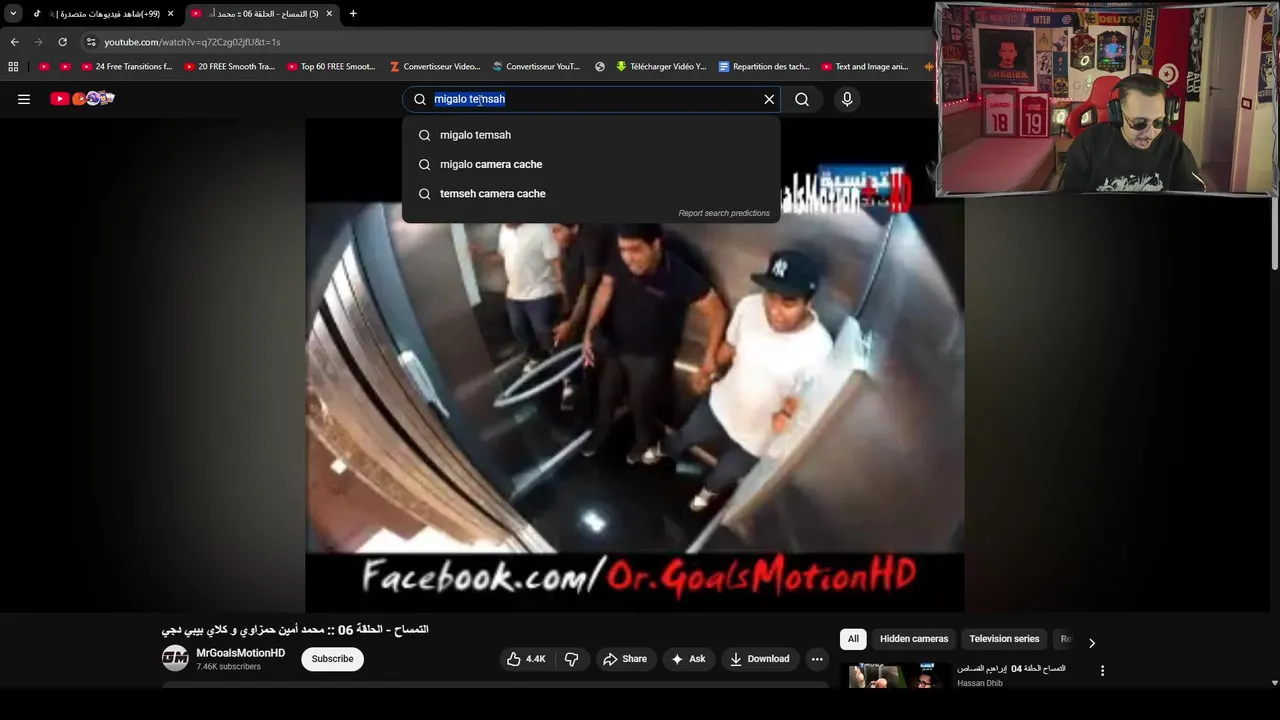
Task: Select the 'All' filter chip
Action: [x=853, y=639]
